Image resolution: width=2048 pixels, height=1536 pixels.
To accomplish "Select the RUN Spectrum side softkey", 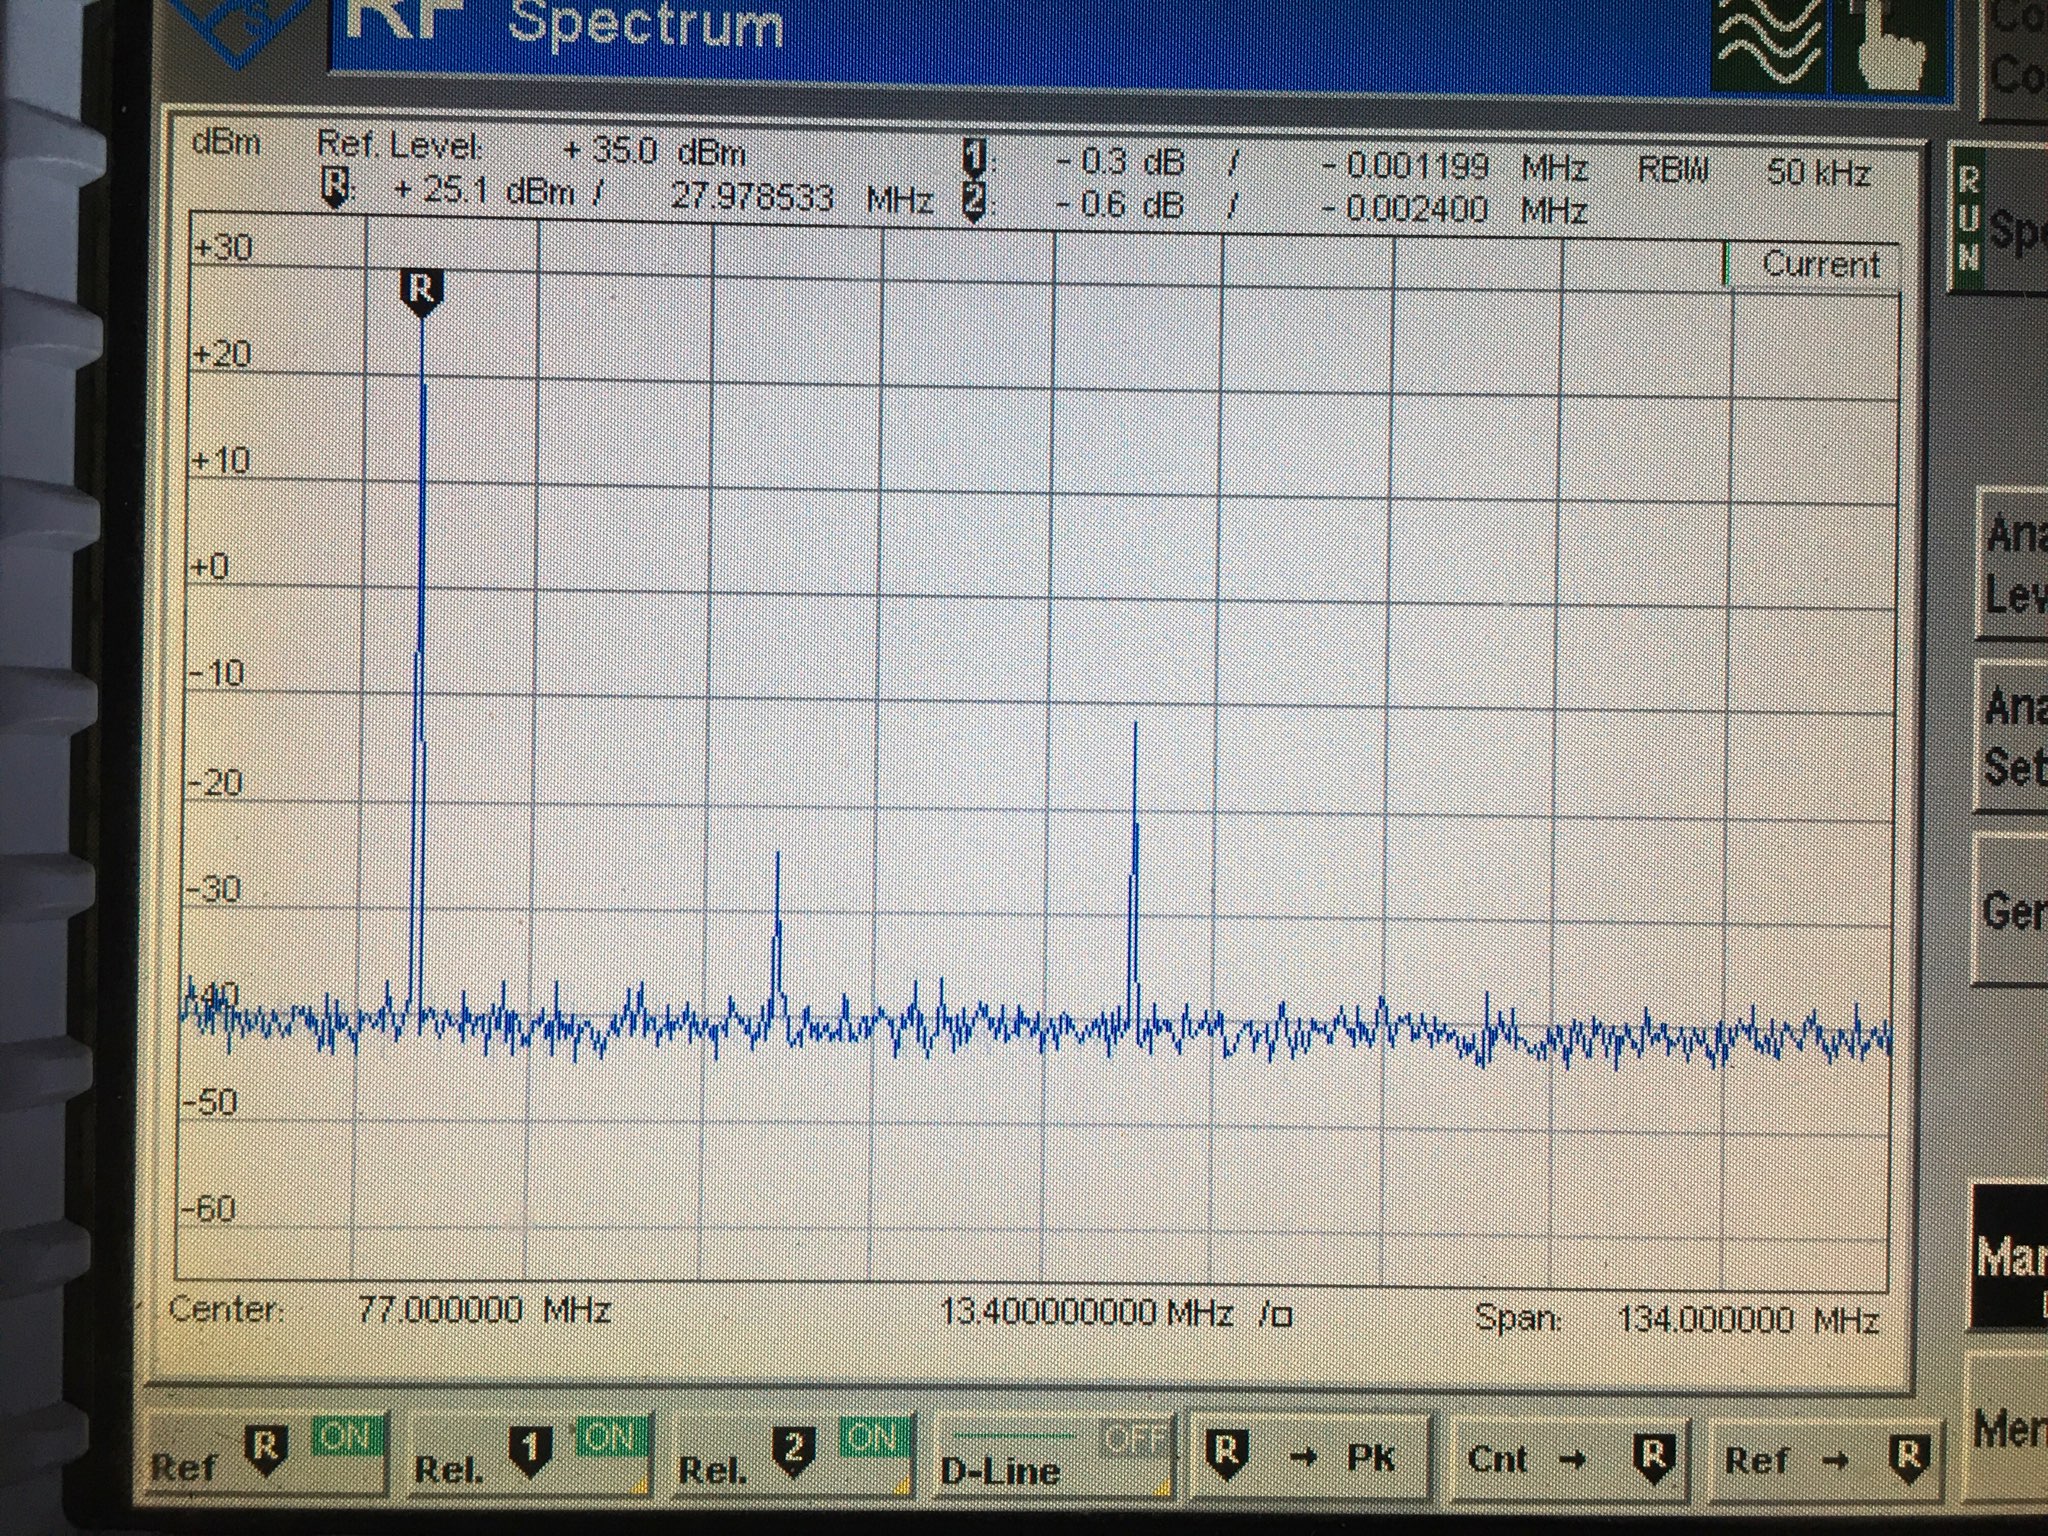I will pos(1998,220).
